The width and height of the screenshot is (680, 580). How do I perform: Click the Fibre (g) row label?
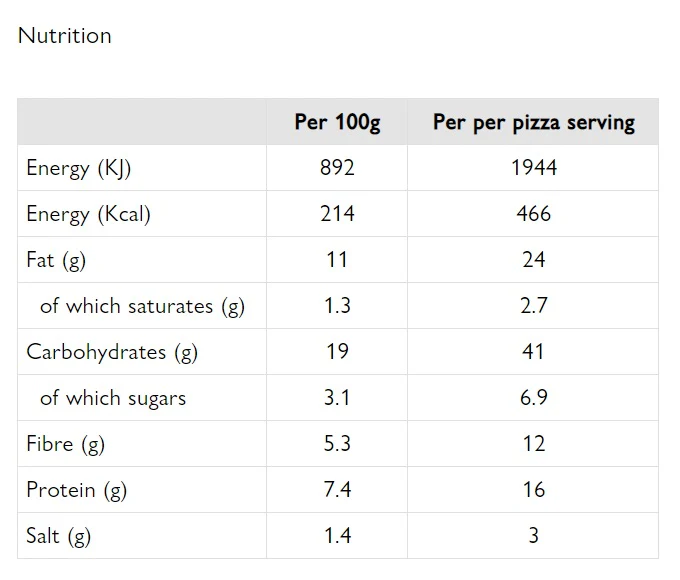(x=65, y=444)
